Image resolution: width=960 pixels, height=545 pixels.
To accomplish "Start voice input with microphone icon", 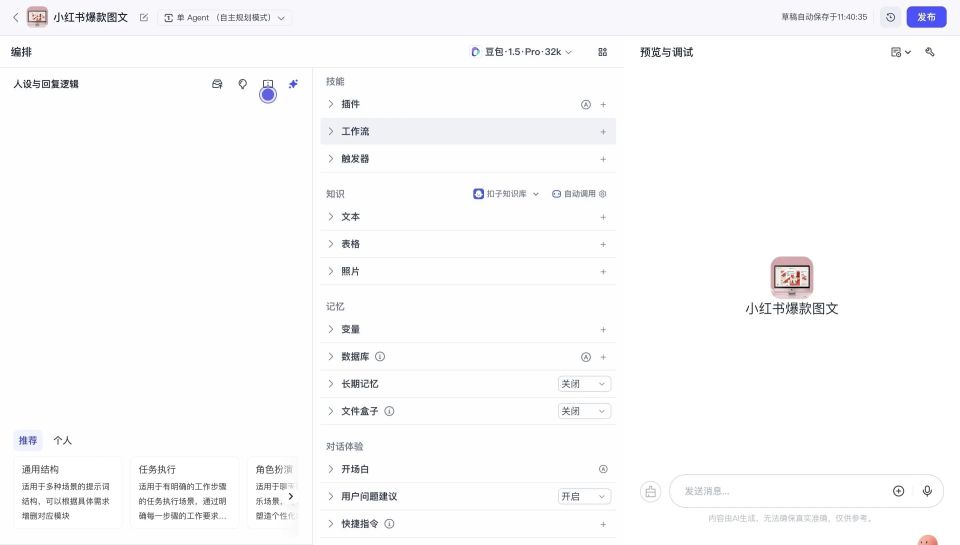I will (x=927, y=491).
